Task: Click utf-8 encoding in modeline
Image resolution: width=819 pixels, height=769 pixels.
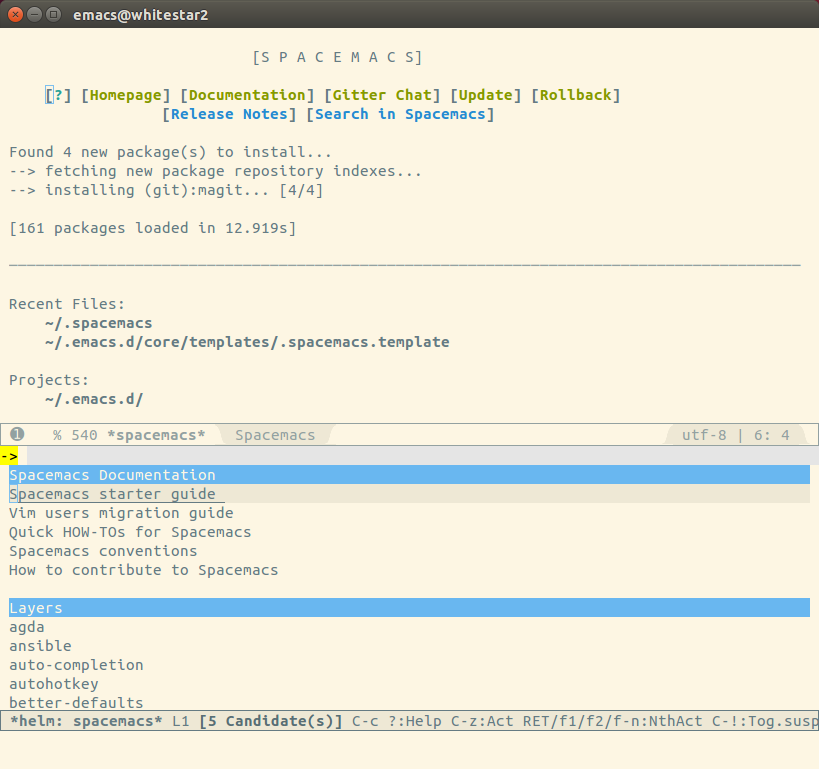Action: tap(704, 435)
